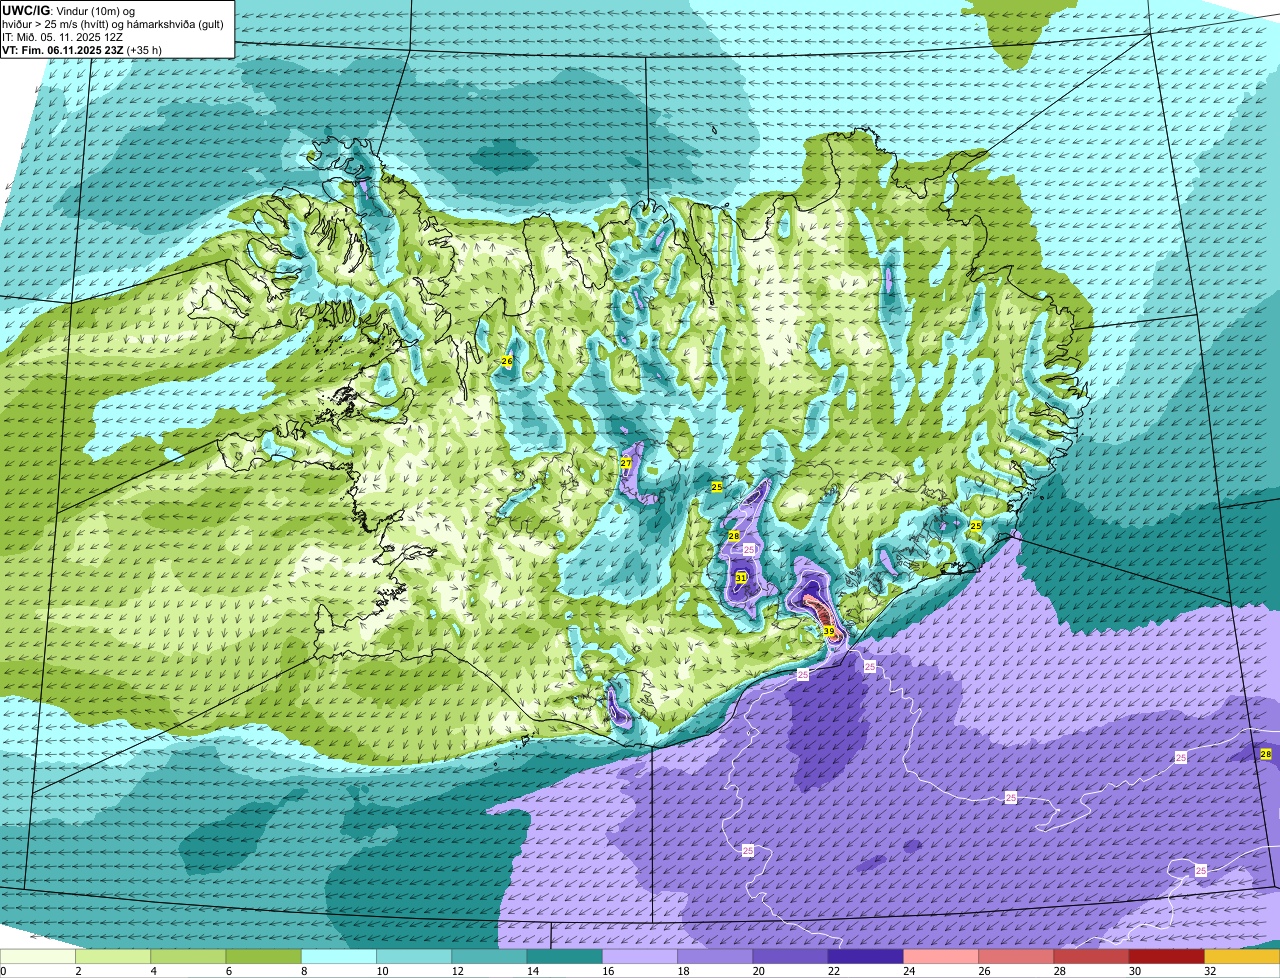1280x978 pixels.
Task: Pick the 10–12 m/s turquoise legend swatch
Action: 414,957
